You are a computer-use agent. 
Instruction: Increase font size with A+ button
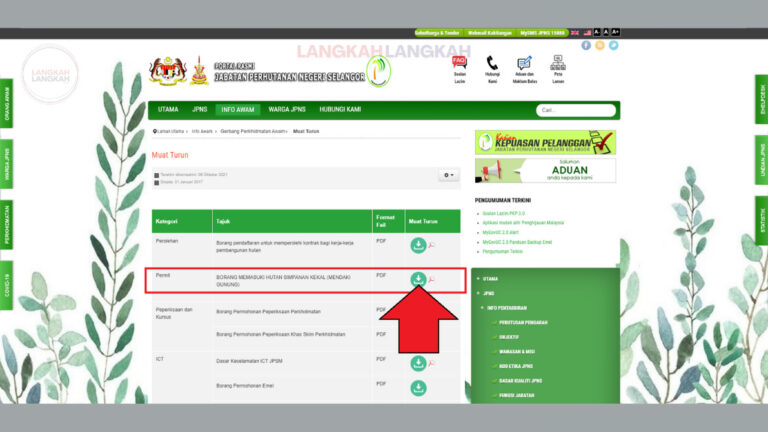tap(616, 32)
